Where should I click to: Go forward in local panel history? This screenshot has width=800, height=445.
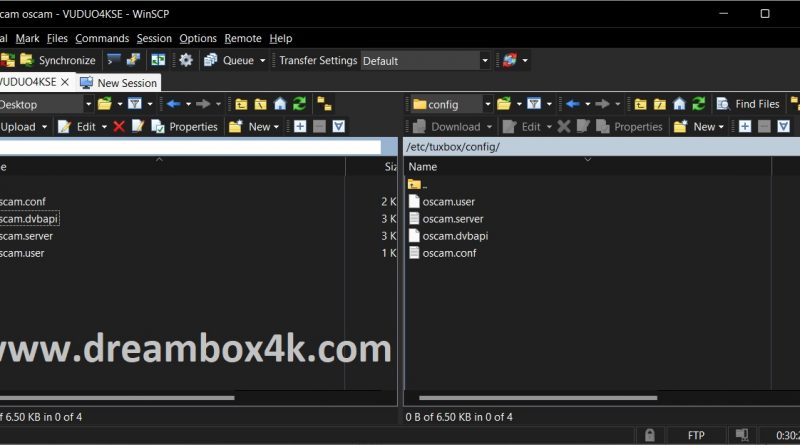click(203, 104)
